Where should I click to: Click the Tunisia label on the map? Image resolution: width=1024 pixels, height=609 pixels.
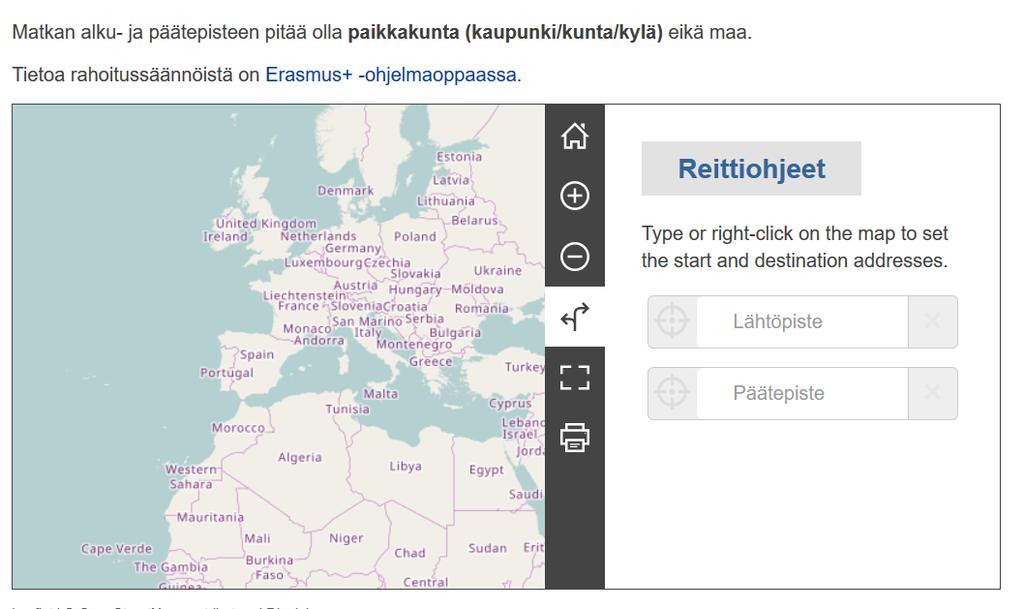coord(347,409)
